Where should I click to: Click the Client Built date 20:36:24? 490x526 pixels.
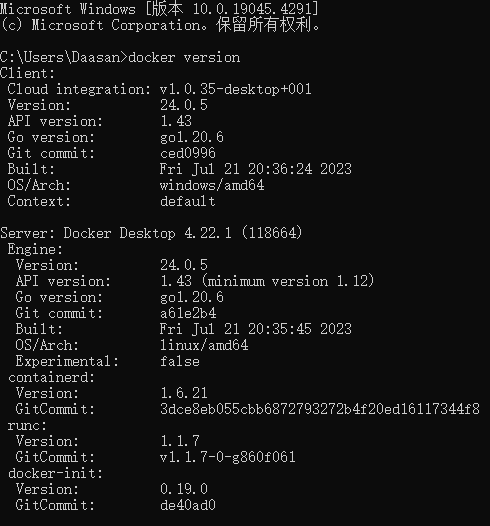(280, 169)
